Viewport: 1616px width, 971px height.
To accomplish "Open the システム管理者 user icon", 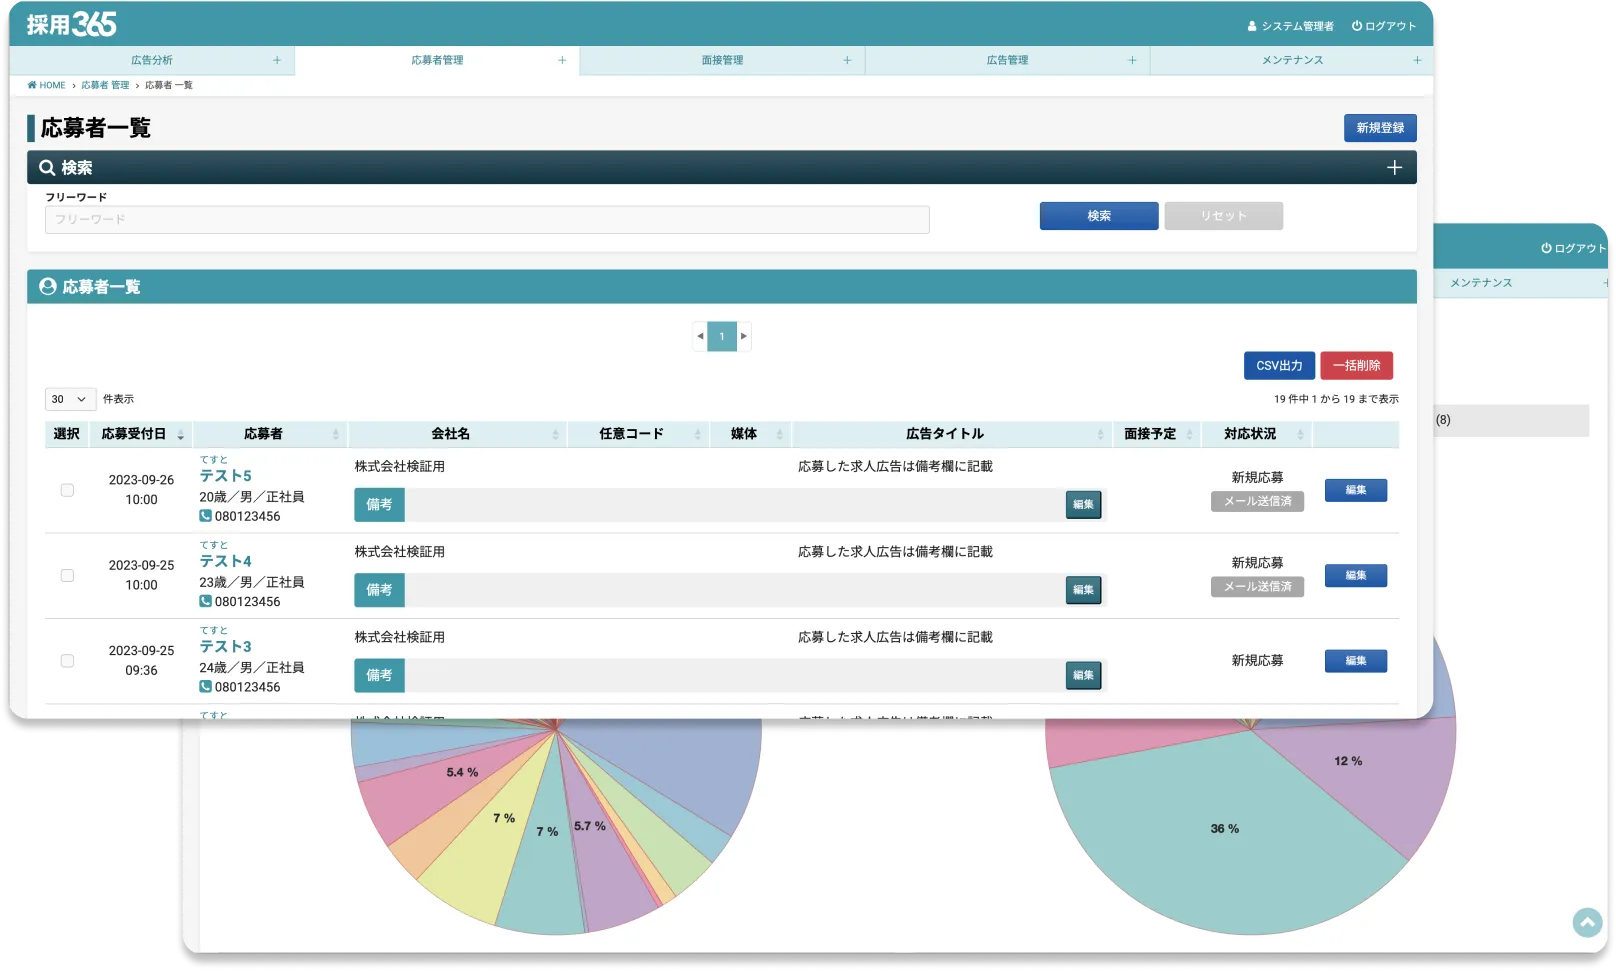I will [x=1252, y=26].
